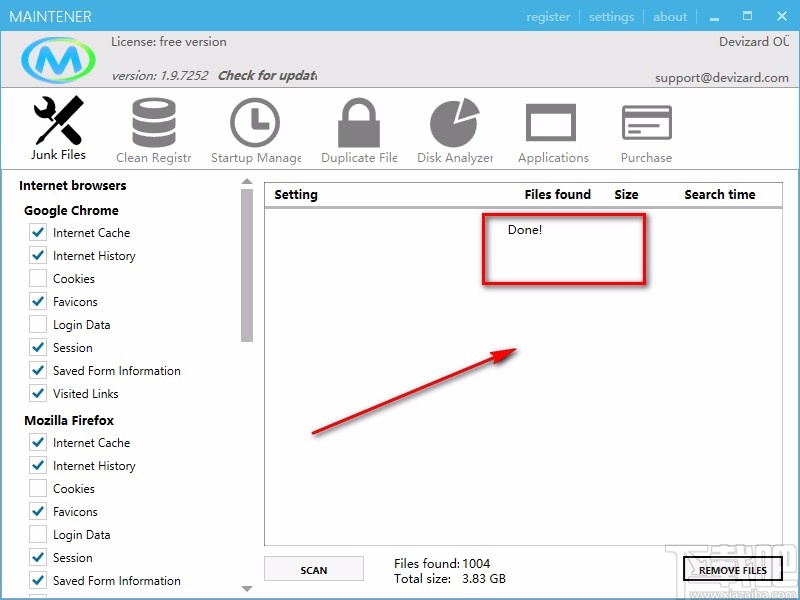Screen dimensions: 800x600
Task: Sort by Size column header
Action: tap(626, 194)
